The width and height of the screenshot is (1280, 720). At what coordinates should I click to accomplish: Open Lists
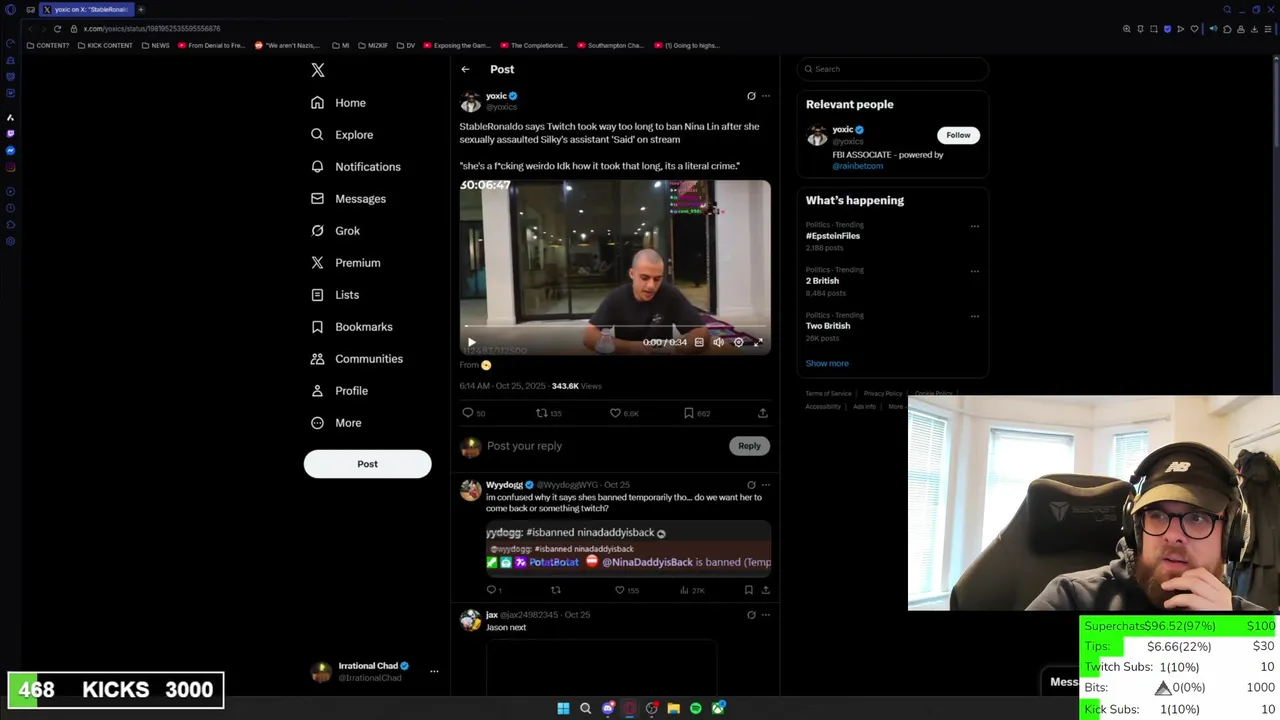click(335, 295)
